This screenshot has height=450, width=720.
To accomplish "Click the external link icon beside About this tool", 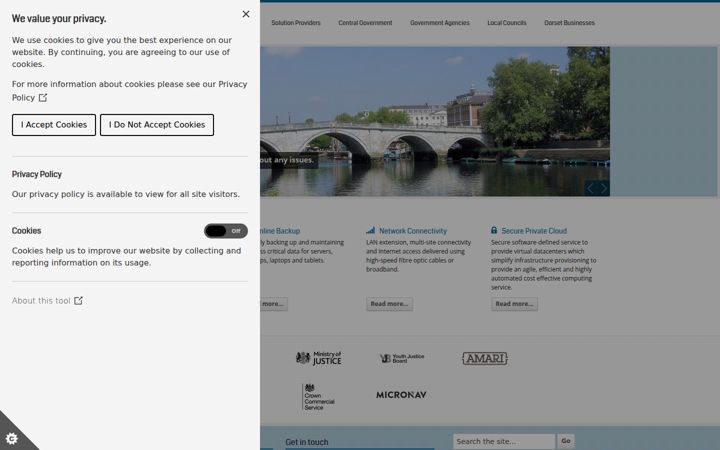I will point(79,301).
